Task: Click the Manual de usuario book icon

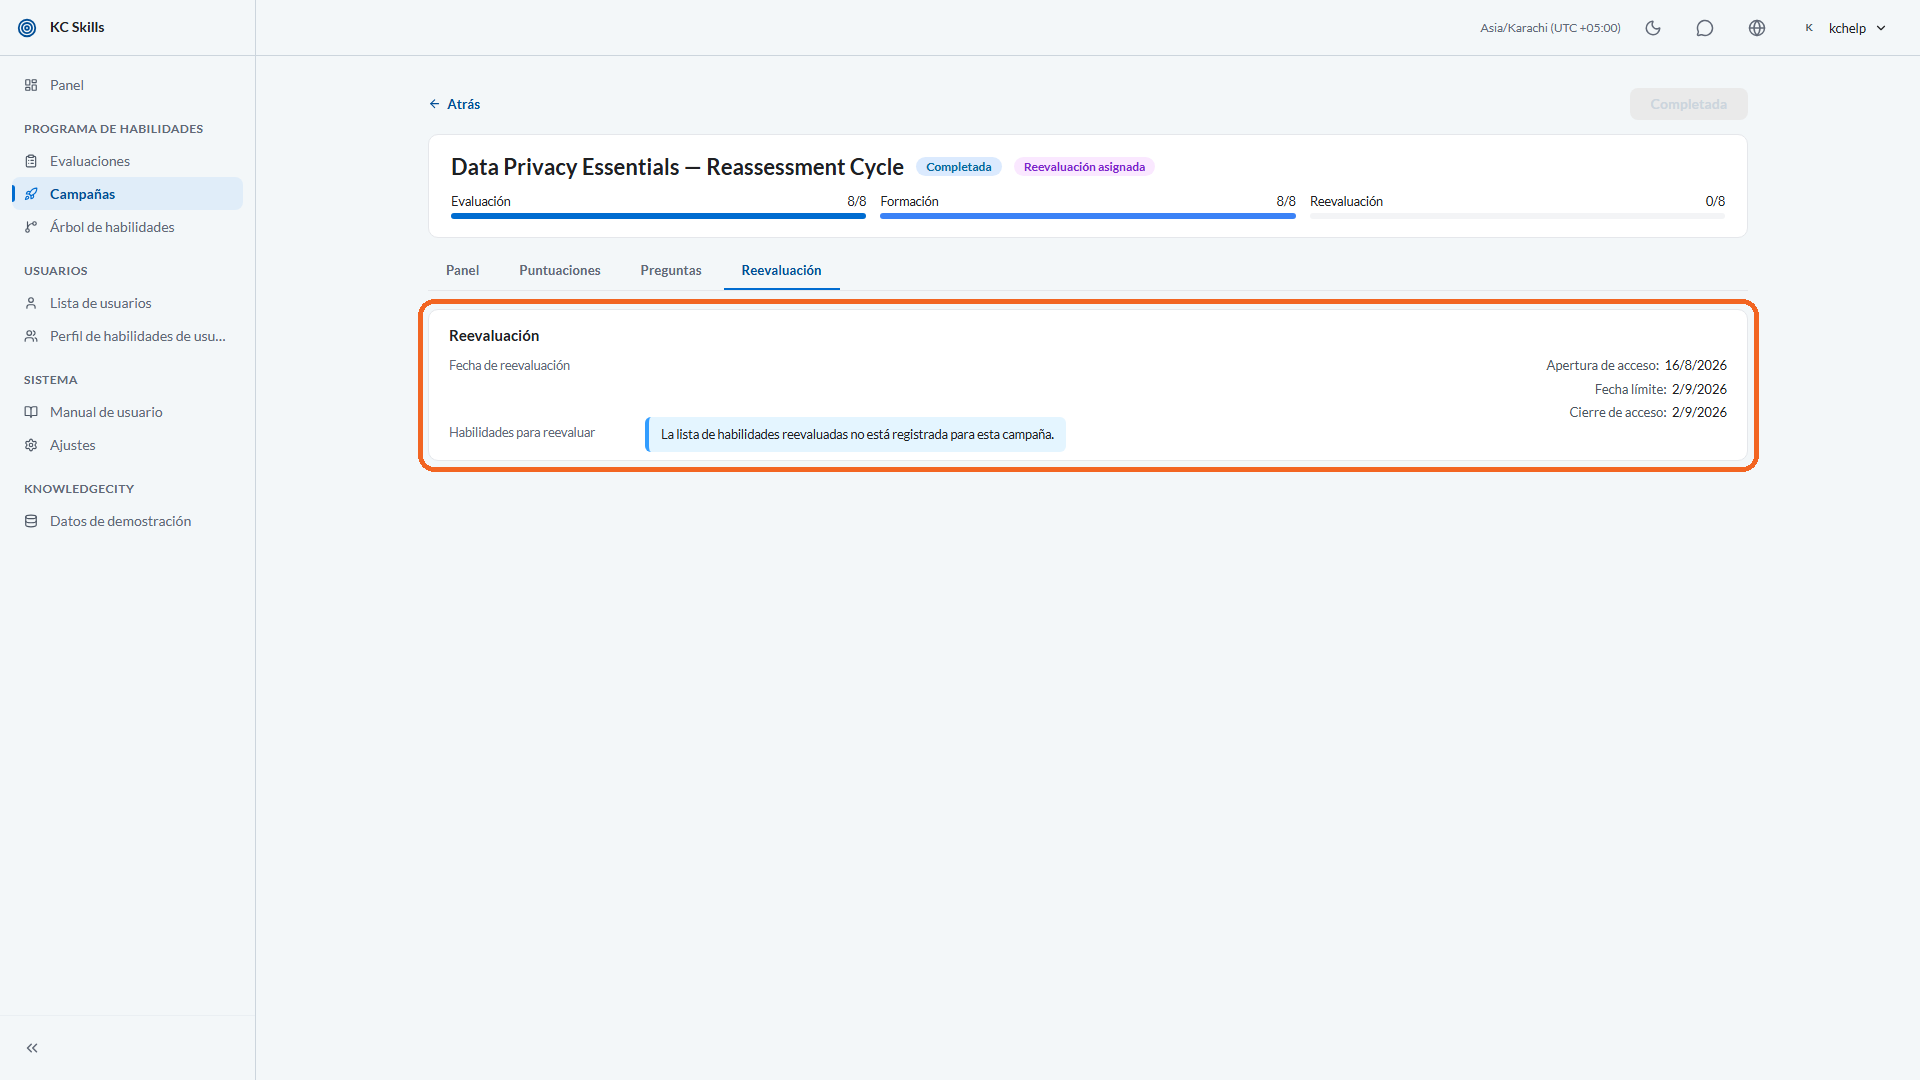Action: 31,412
